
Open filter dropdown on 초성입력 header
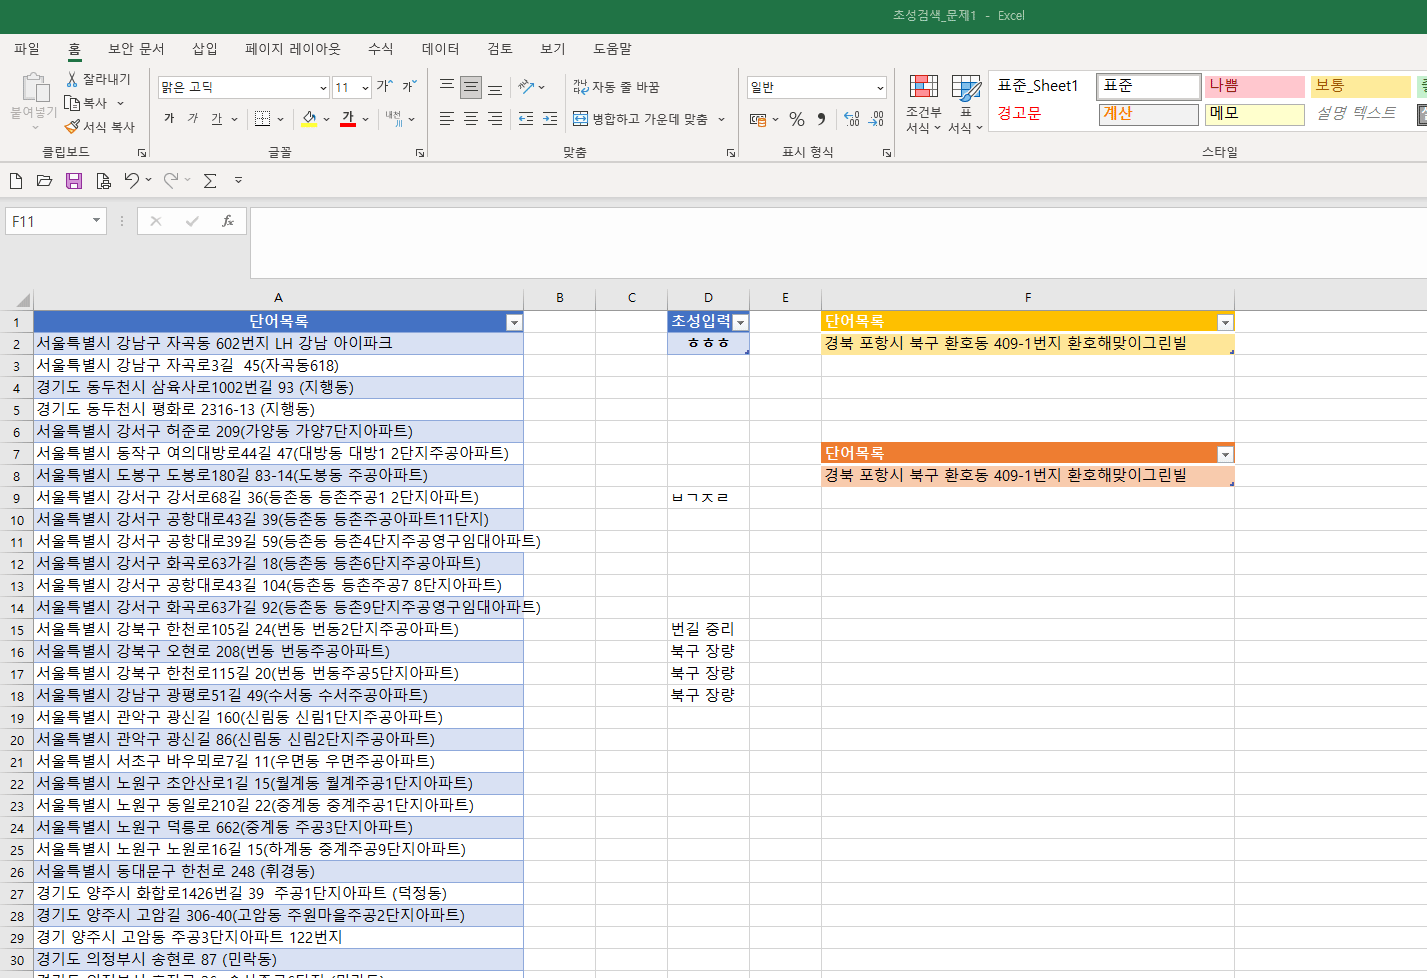[x=740, y=322]
